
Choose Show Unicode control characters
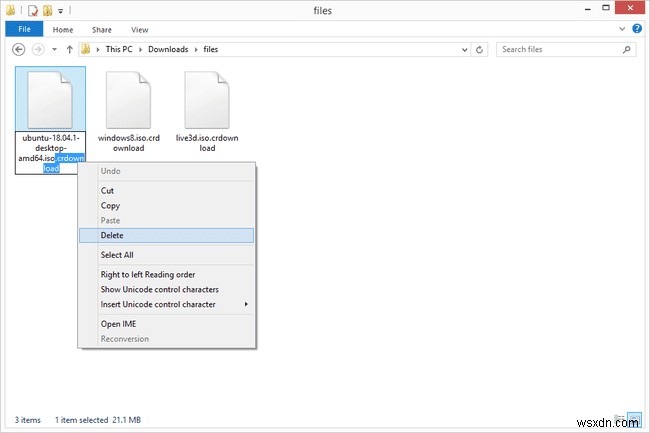(166, 289)
